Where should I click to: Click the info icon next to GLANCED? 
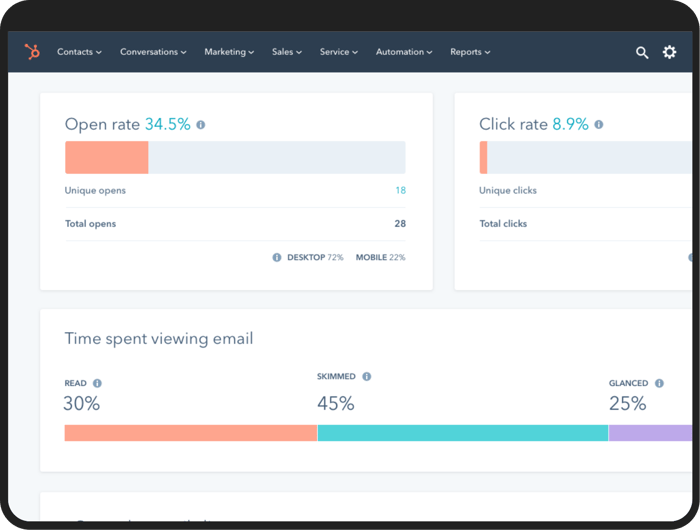(x=658, y=383)
